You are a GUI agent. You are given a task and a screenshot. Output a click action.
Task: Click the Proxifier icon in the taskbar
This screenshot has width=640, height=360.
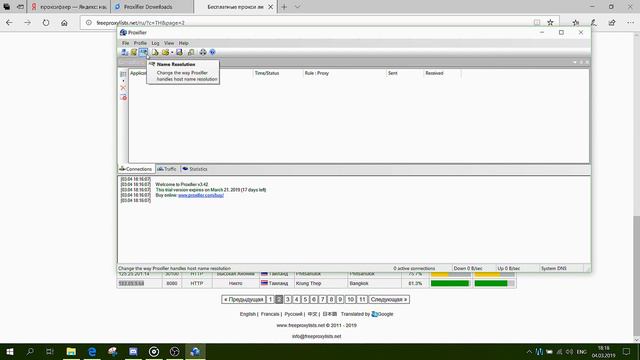(195, 351)
